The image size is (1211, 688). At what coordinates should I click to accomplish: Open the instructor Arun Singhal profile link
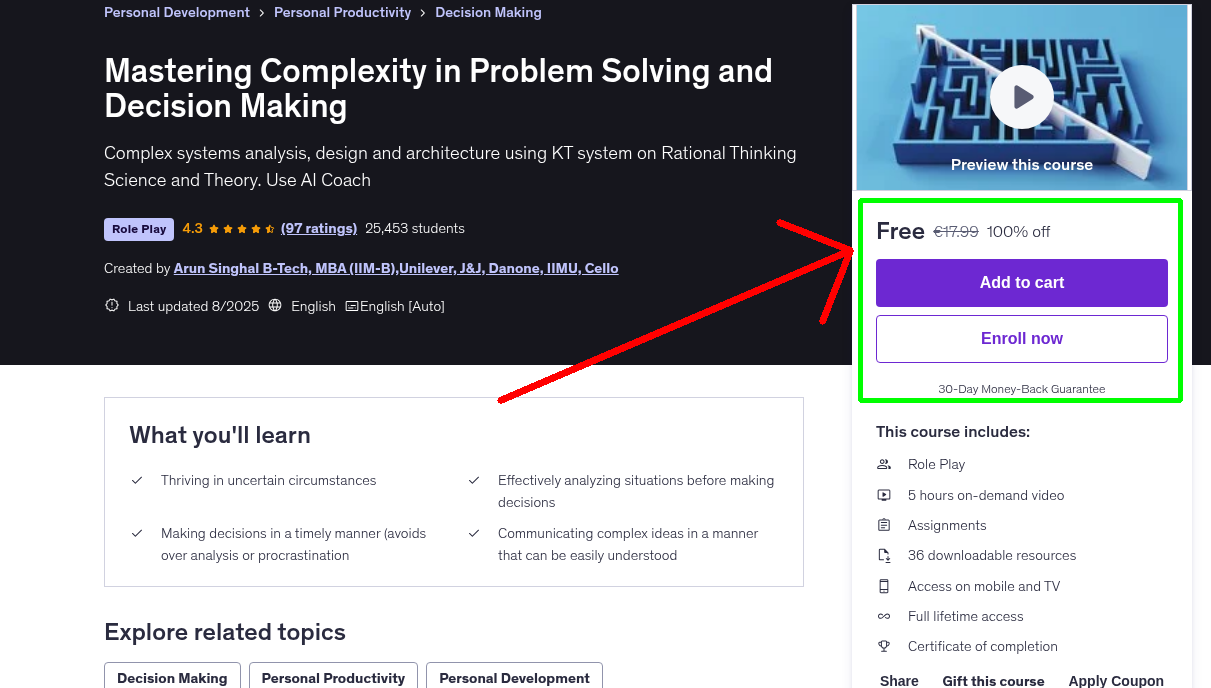pos(397,268)
